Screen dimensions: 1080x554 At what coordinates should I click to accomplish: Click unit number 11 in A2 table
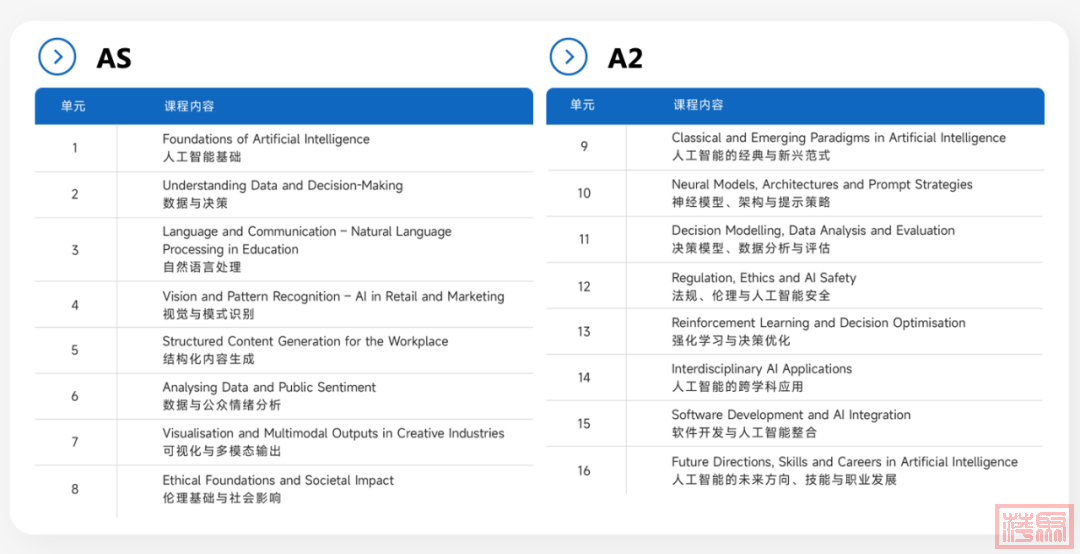(x=584, y=240)
